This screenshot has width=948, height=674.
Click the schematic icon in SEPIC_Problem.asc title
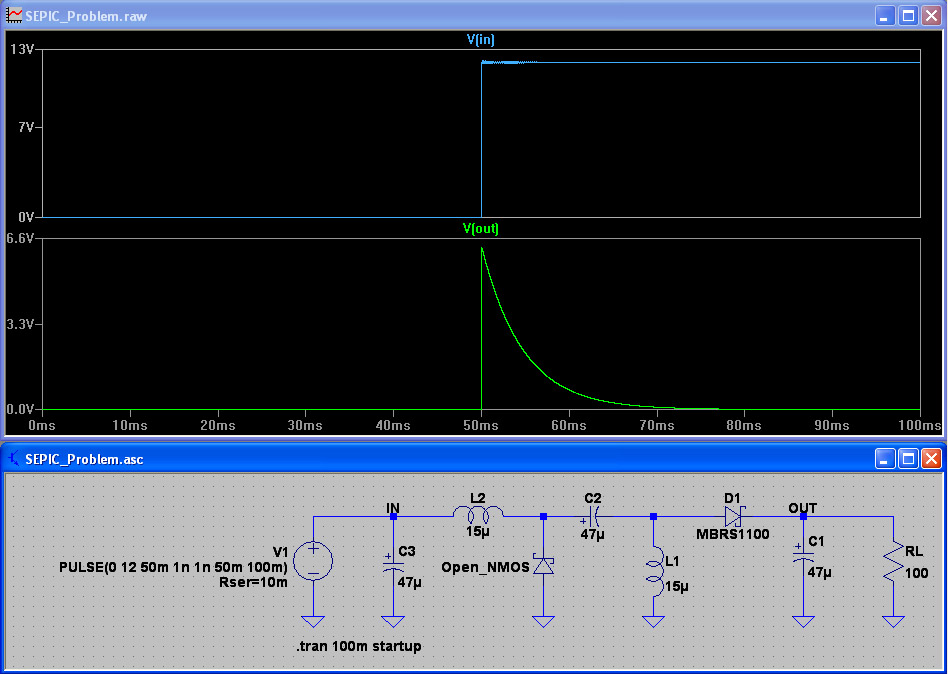click(13, 459)
